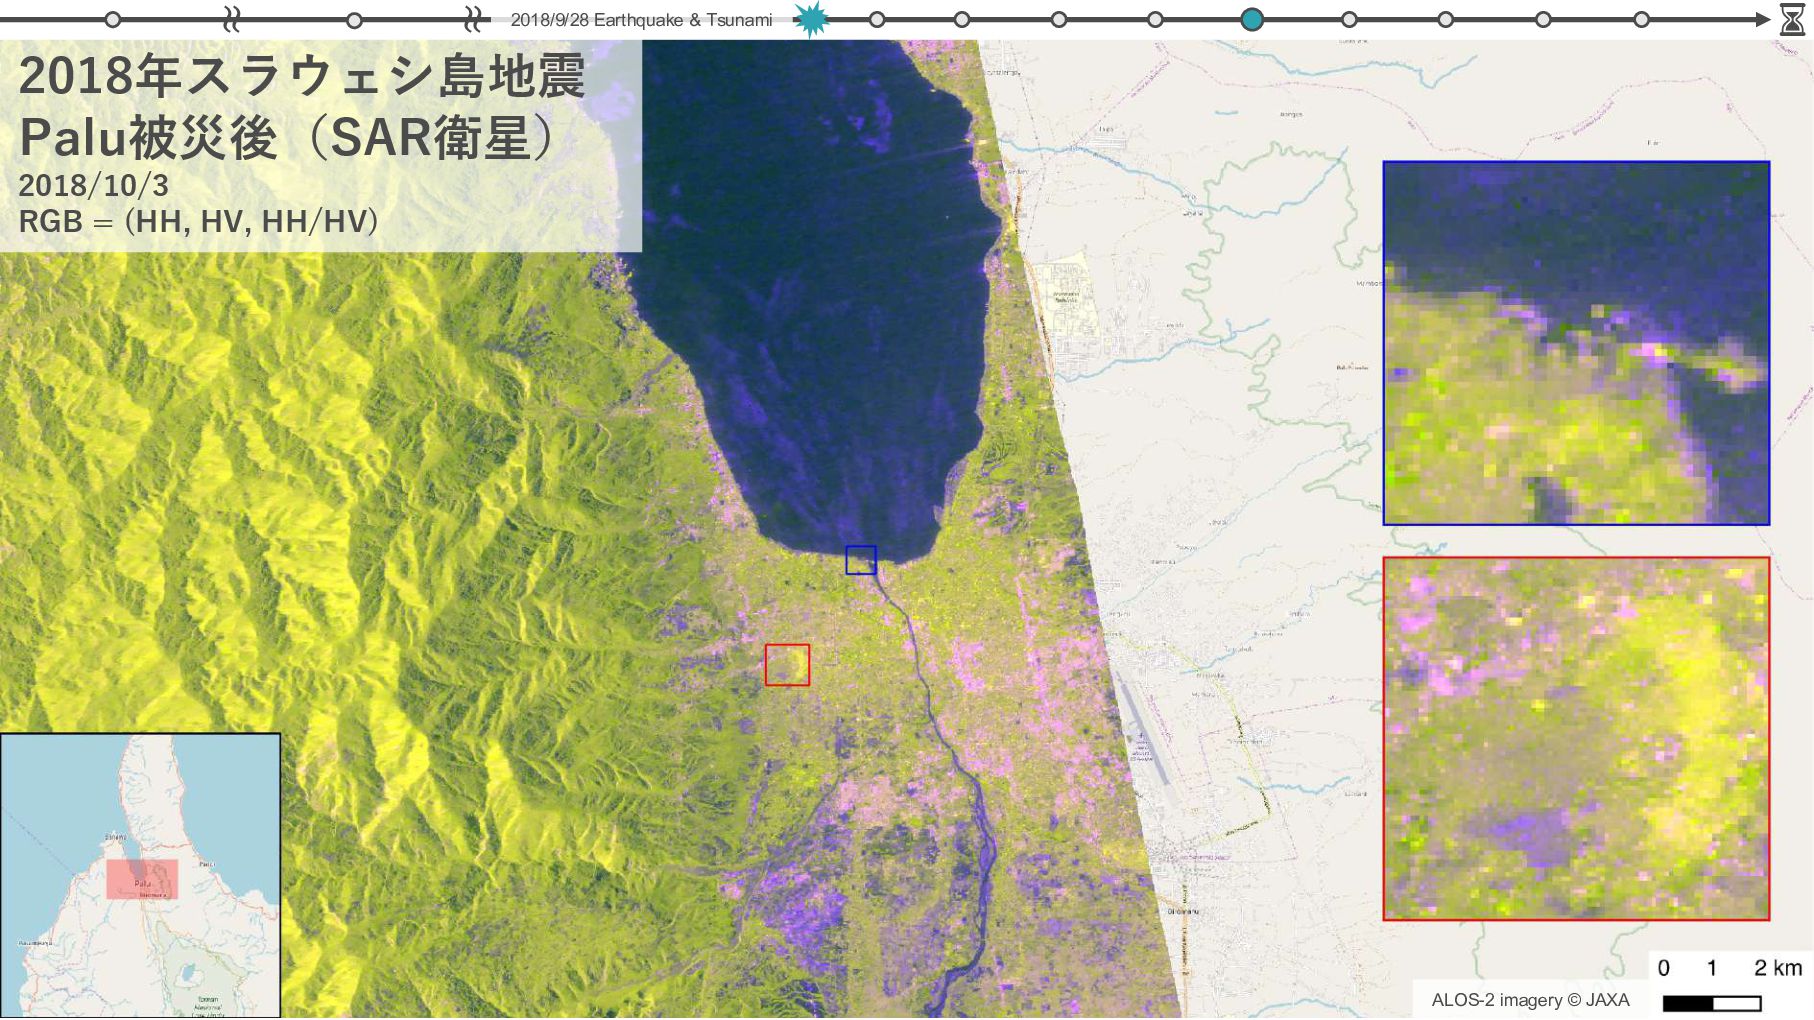The height and width of the screenshot is (1020, 1814).
Task: Click the black-and-white scale bar
Action: (x=1712, y=1003)
